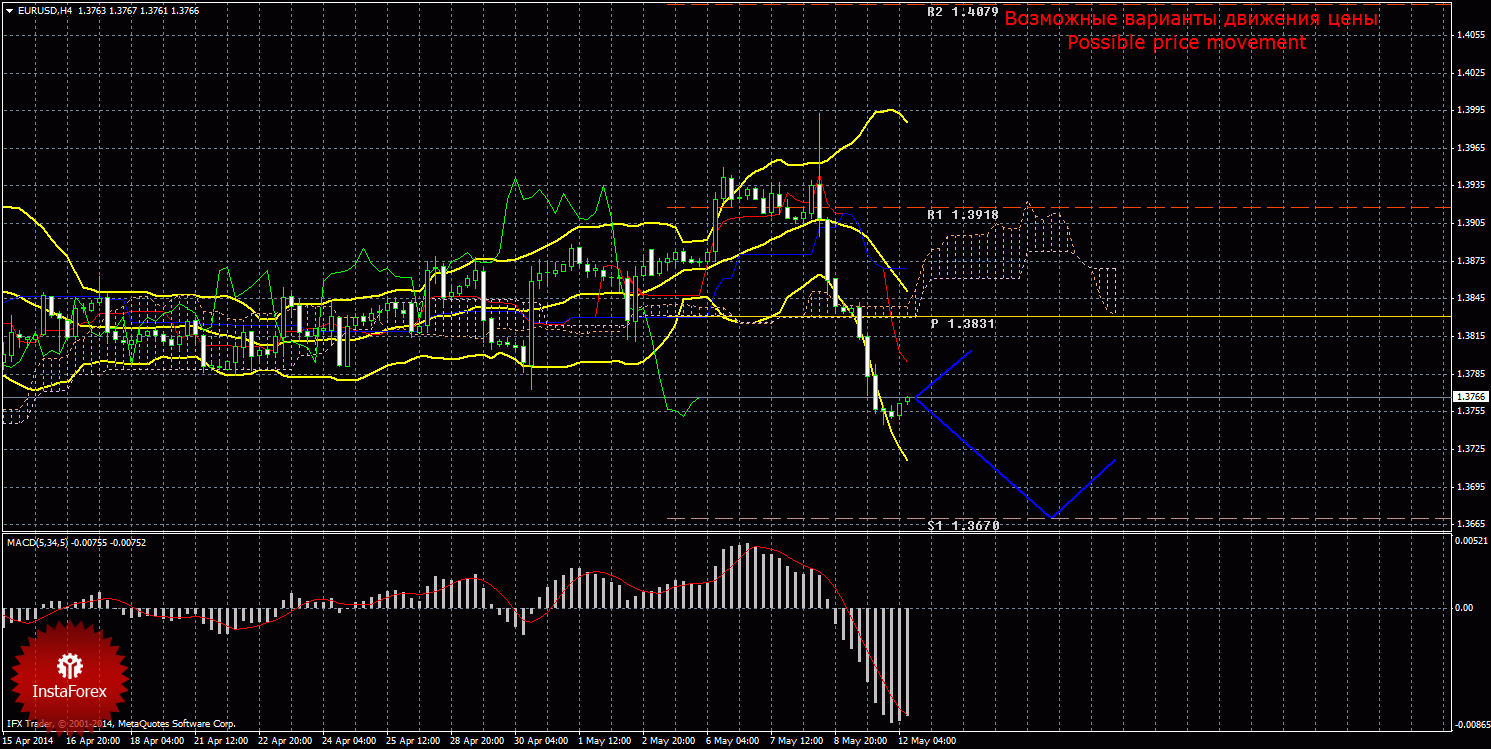Click the 1.3965 price axis label
1491x749 pixels.
click(x=1469, y=148)
